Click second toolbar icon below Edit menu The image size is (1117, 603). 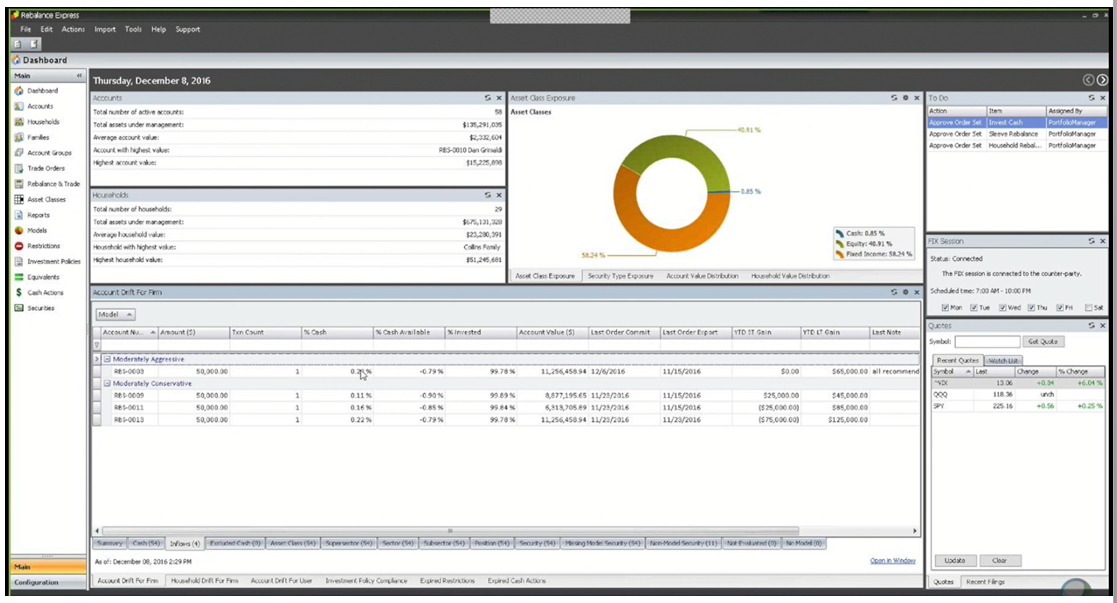[33, 44]
